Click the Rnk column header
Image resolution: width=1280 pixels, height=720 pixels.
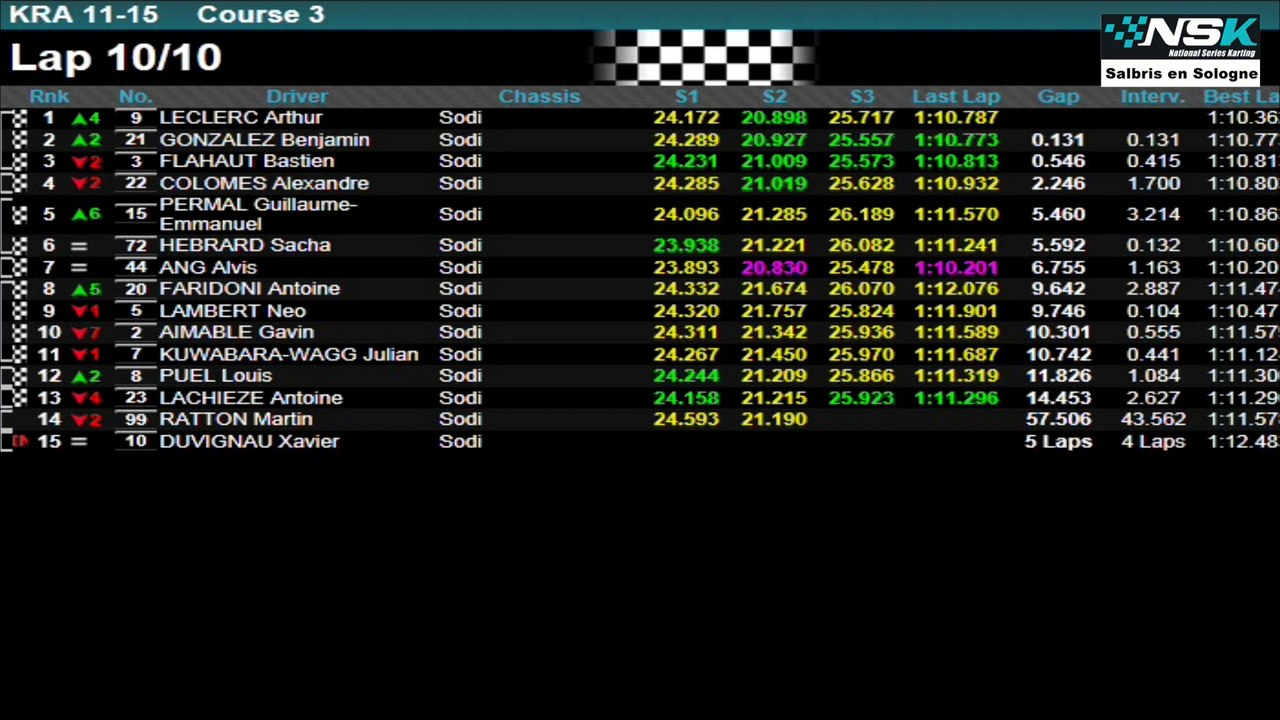tap(49, 97)
